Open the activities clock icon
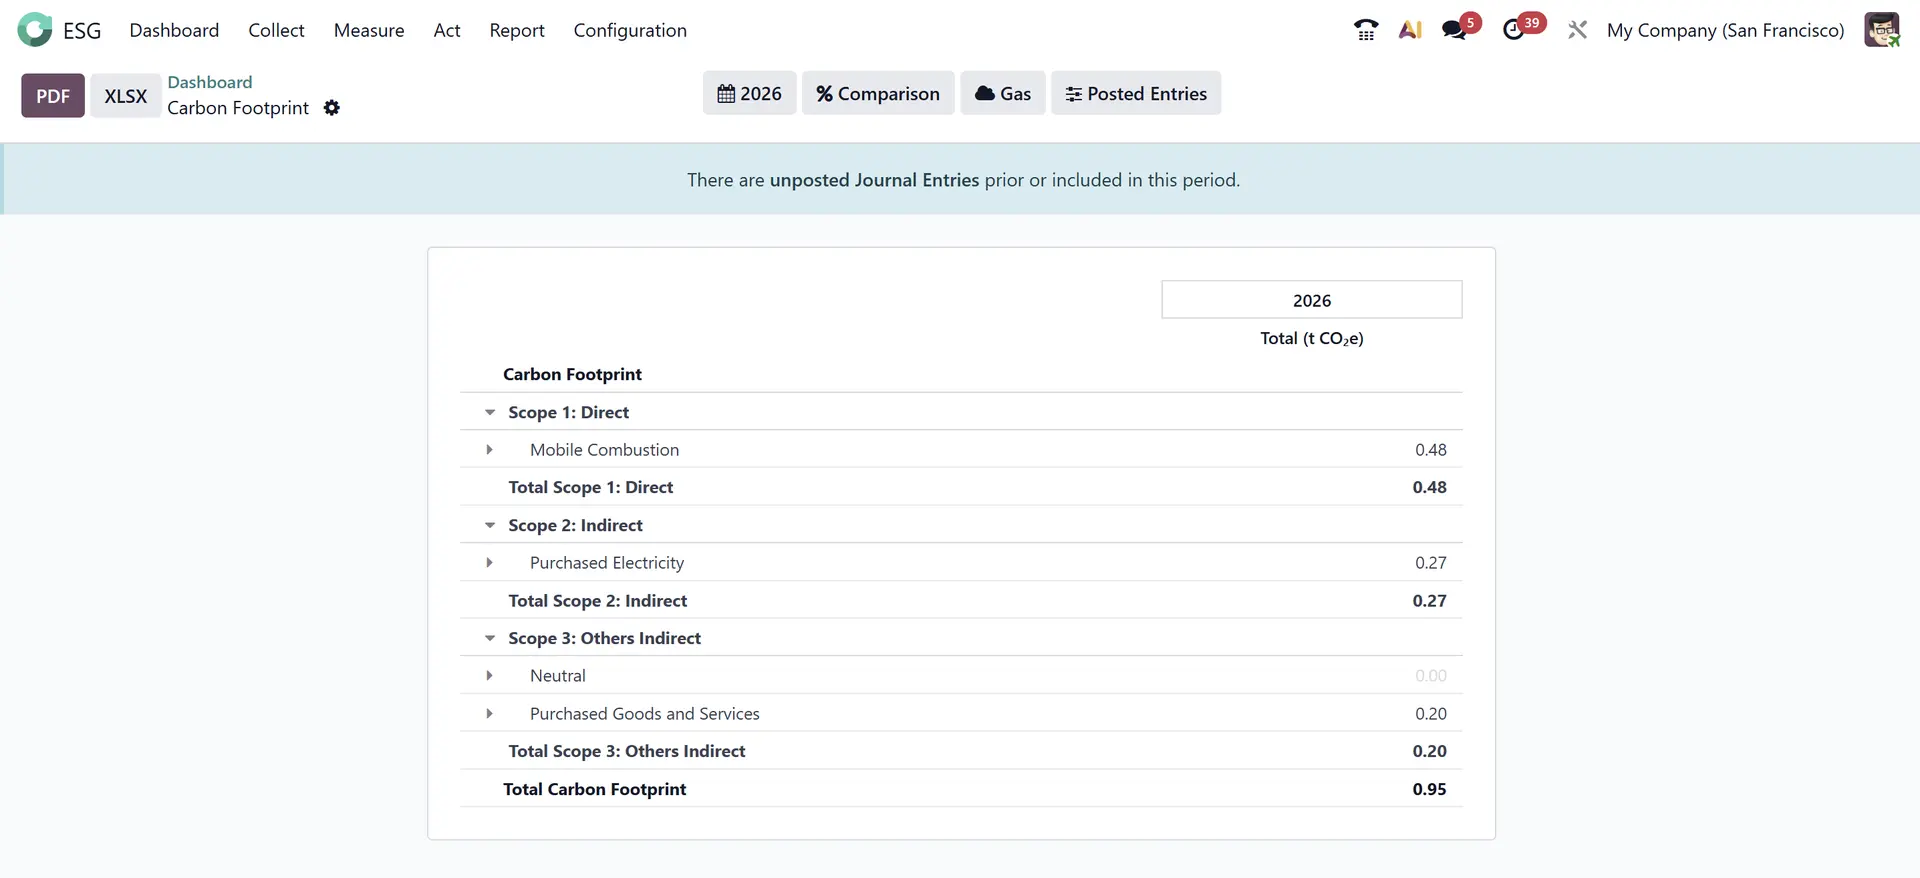The height and width of the screenshot is (878, 1920). pyautogui.click(x=1514, y=30)
